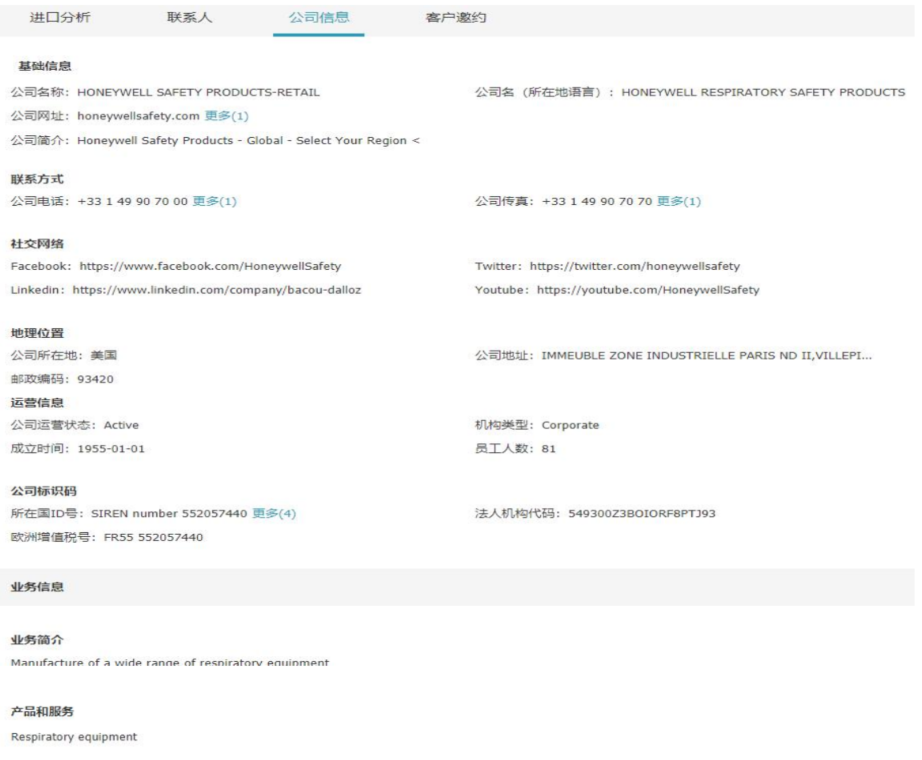
Task: Show more fax numbers next to 公司传真
Action: (x=679, y=201)
